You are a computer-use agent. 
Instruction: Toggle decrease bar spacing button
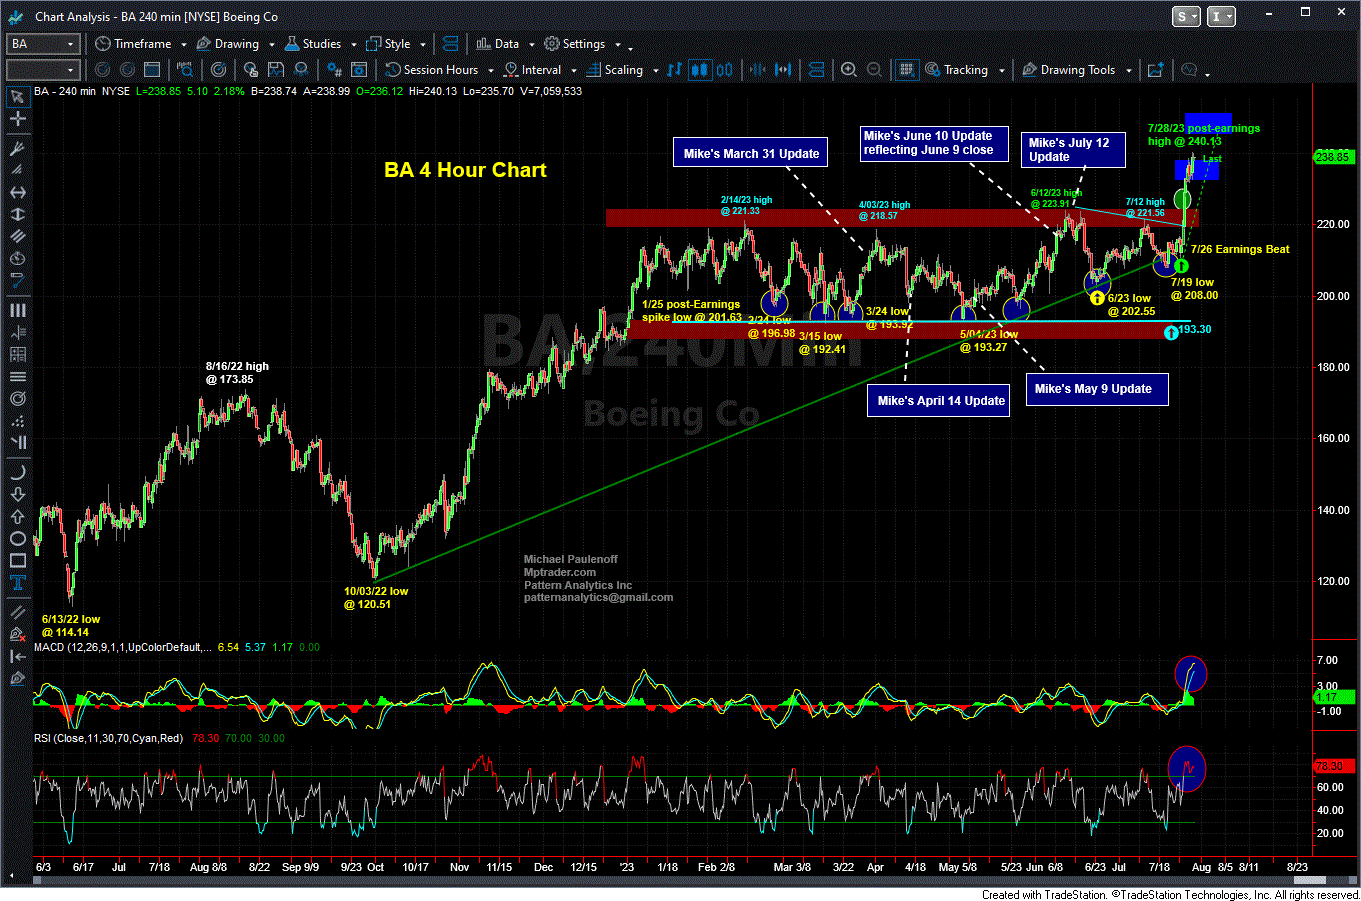pos(758,70)
